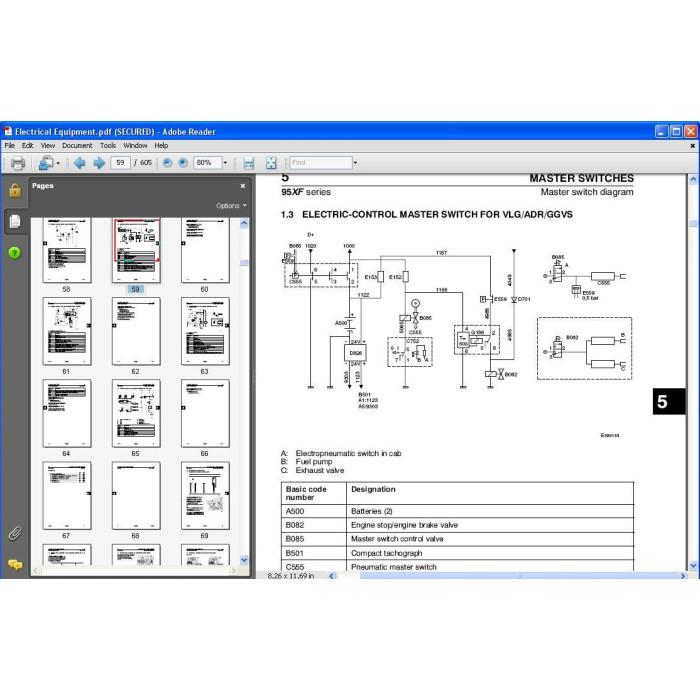Click thumbnail panel scroll up arrow
Viewport: 700px width, 700px height.
point(244,223)
